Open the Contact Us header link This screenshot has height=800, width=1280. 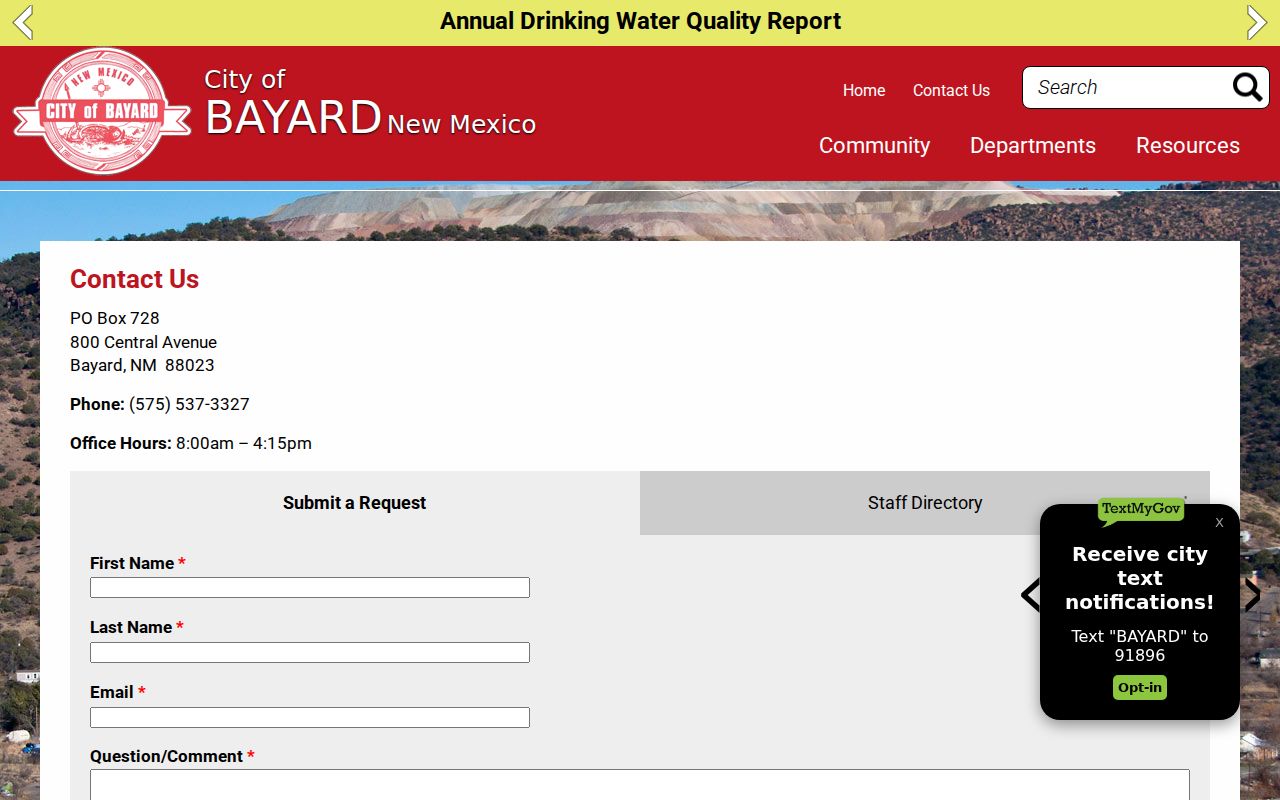tap(951, 90)
